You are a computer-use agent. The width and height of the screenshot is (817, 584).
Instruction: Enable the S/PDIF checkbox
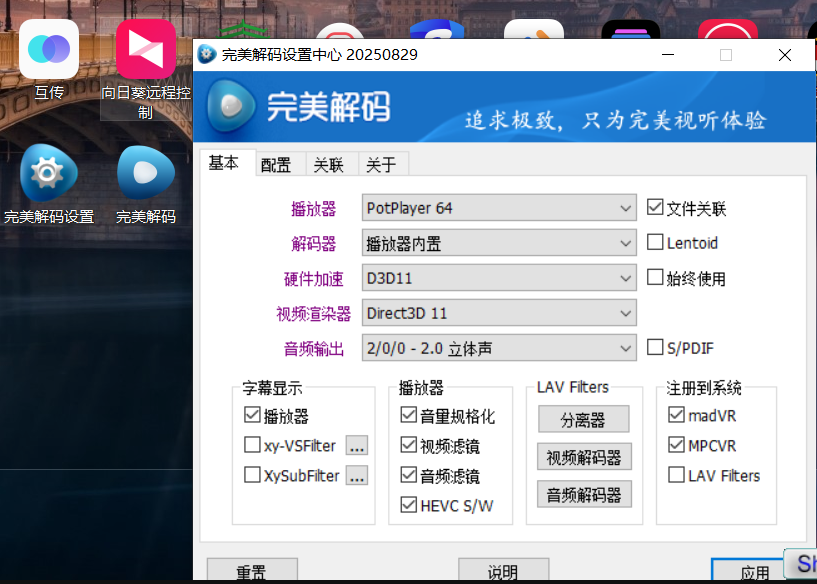tap(655, 347)
